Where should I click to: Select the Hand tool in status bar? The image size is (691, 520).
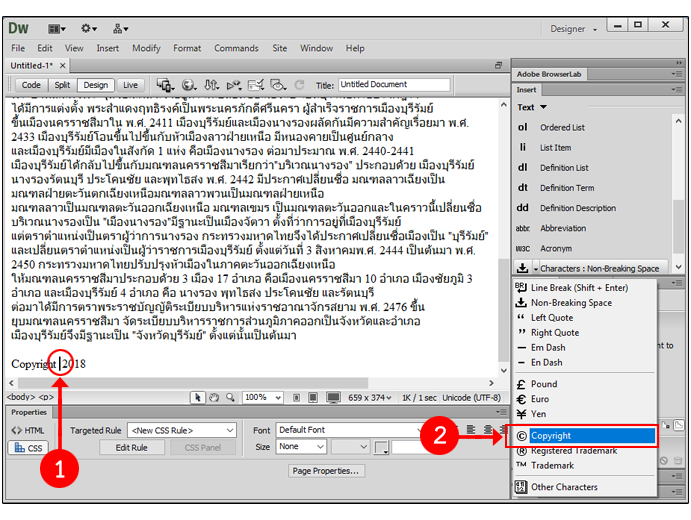pyautogui.click(x=212, y=397)
